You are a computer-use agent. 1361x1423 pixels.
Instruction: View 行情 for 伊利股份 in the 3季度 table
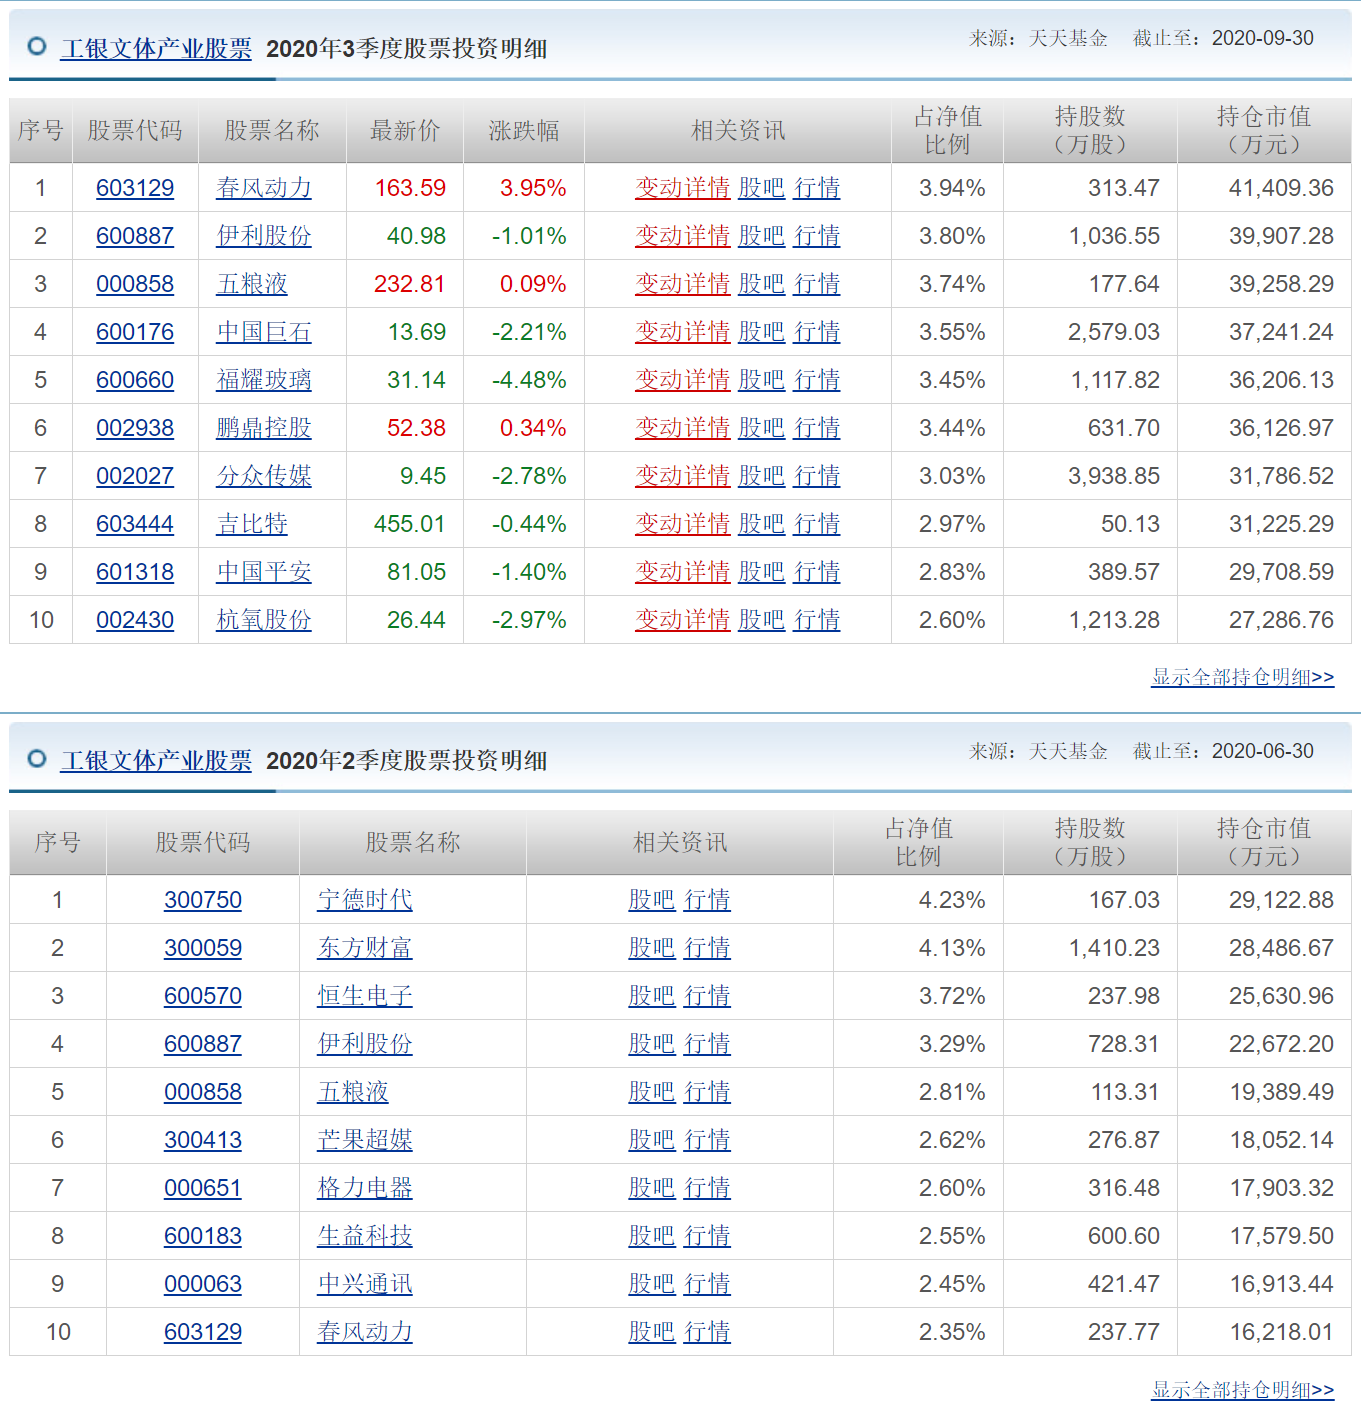click(x=817, y=236)
